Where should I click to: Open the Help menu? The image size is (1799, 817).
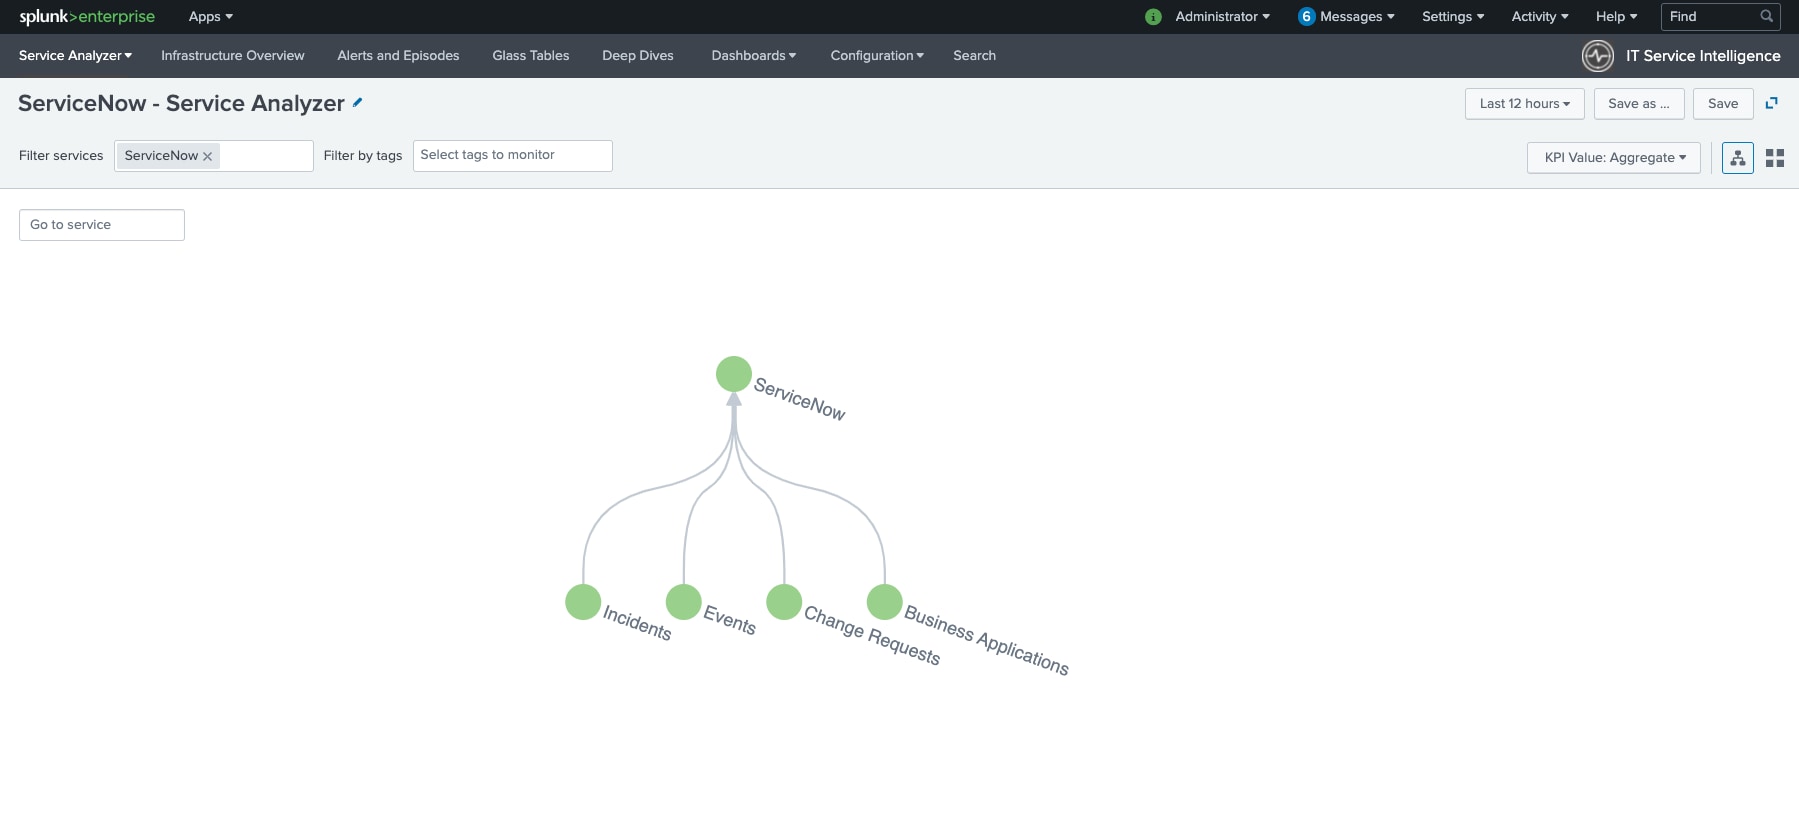1616,16
